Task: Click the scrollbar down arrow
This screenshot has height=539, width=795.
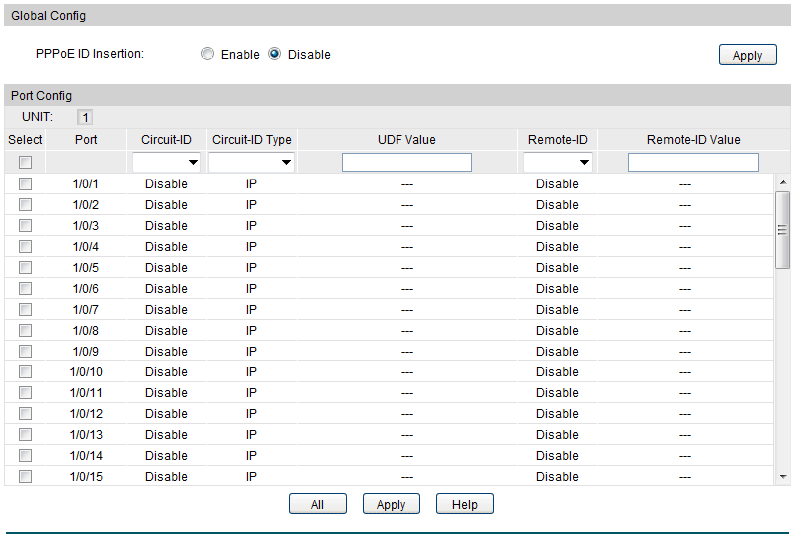Action: 783,477
